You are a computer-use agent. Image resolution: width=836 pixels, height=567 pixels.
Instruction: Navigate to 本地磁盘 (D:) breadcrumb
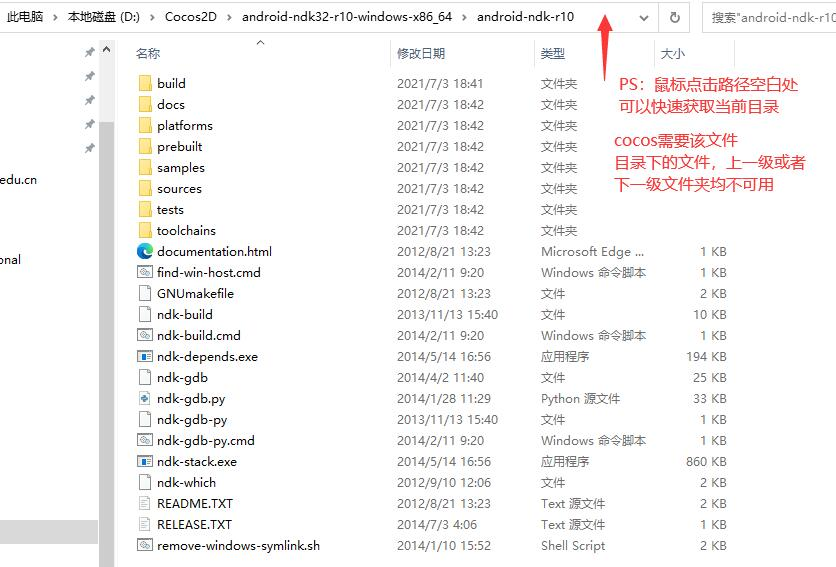click(104, 17)
